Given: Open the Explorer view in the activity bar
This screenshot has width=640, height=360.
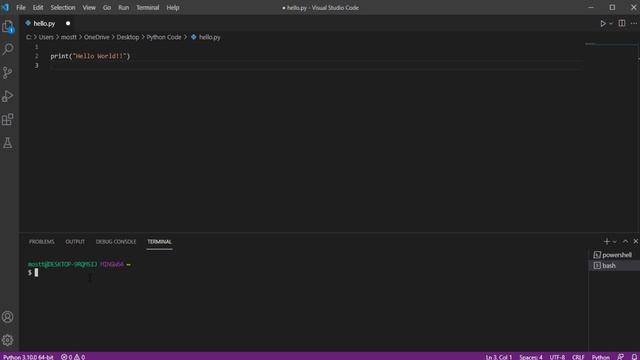Looking at the screenshot, I should [8, 27].
